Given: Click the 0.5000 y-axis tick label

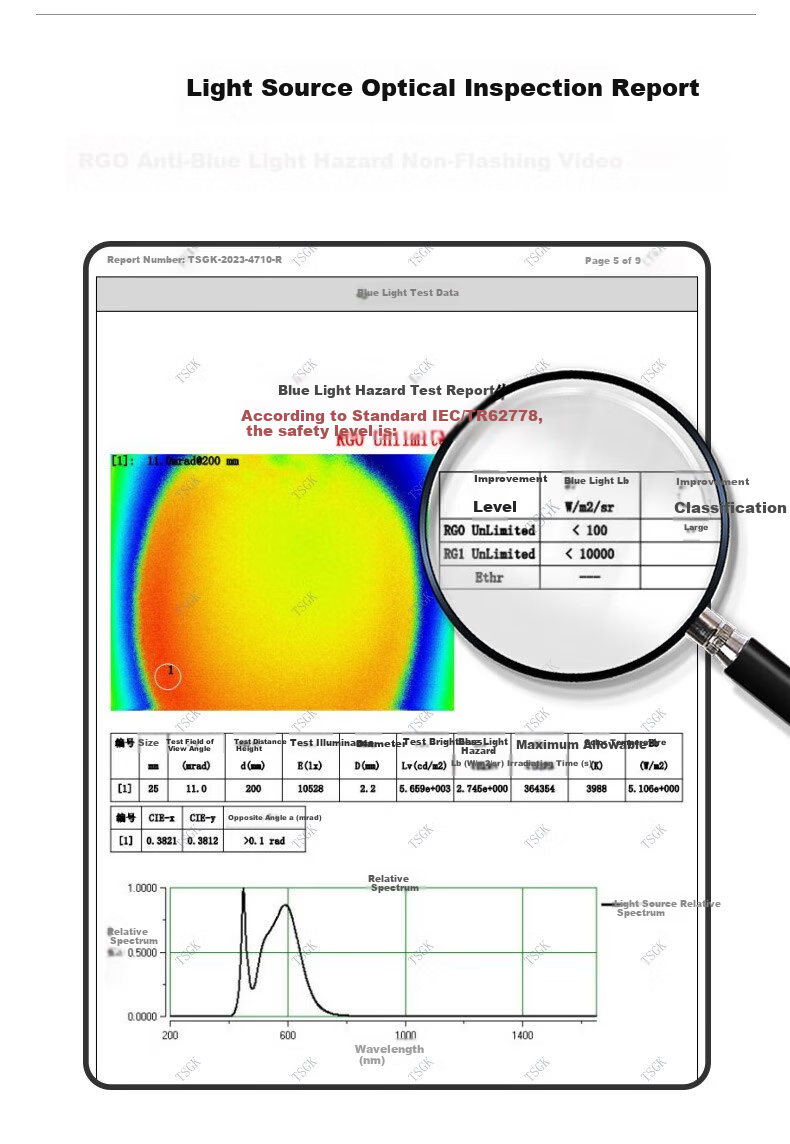Looking at the screenshot, I should (142, 952).
